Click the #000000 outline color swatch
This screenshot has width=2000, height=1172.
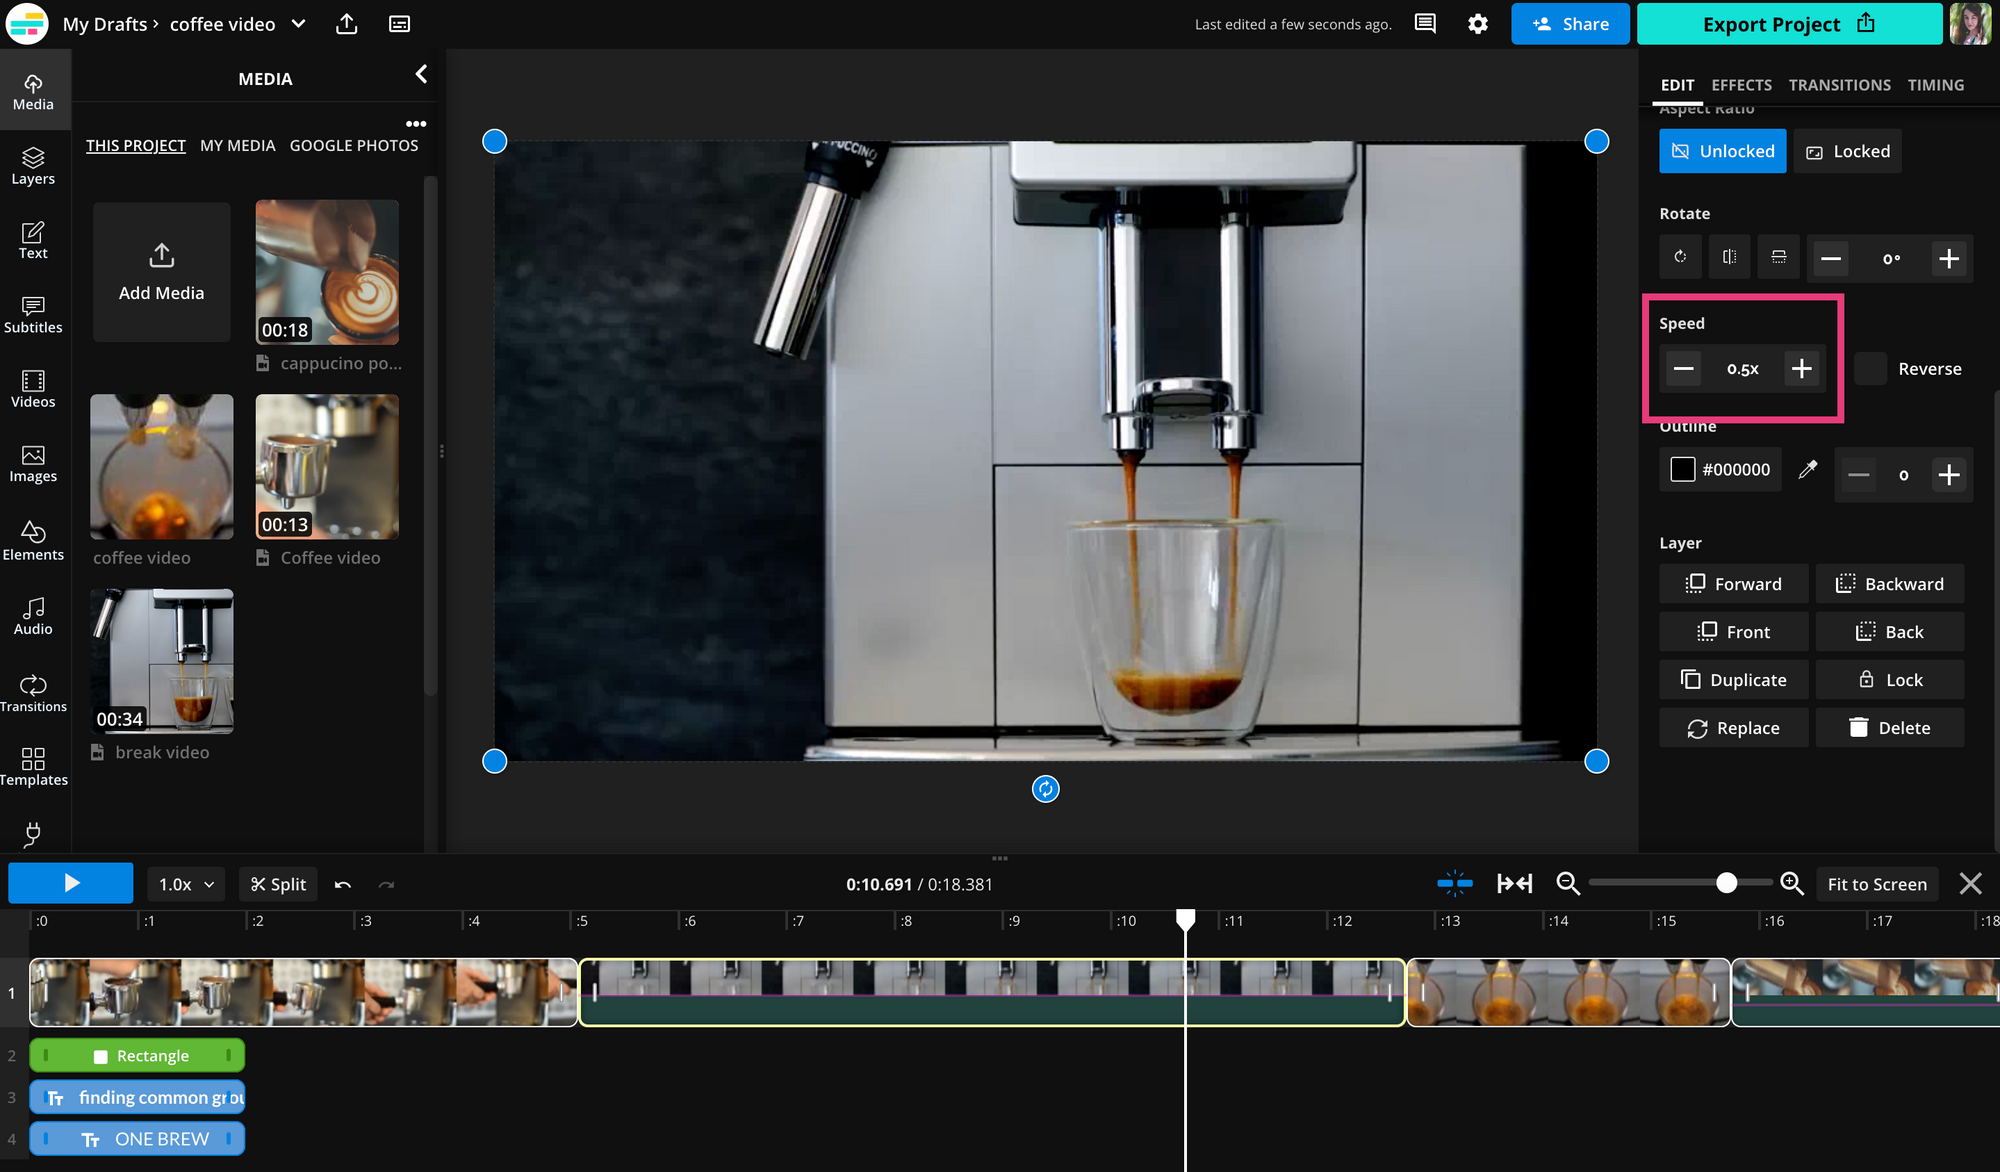coord(1683,469)
